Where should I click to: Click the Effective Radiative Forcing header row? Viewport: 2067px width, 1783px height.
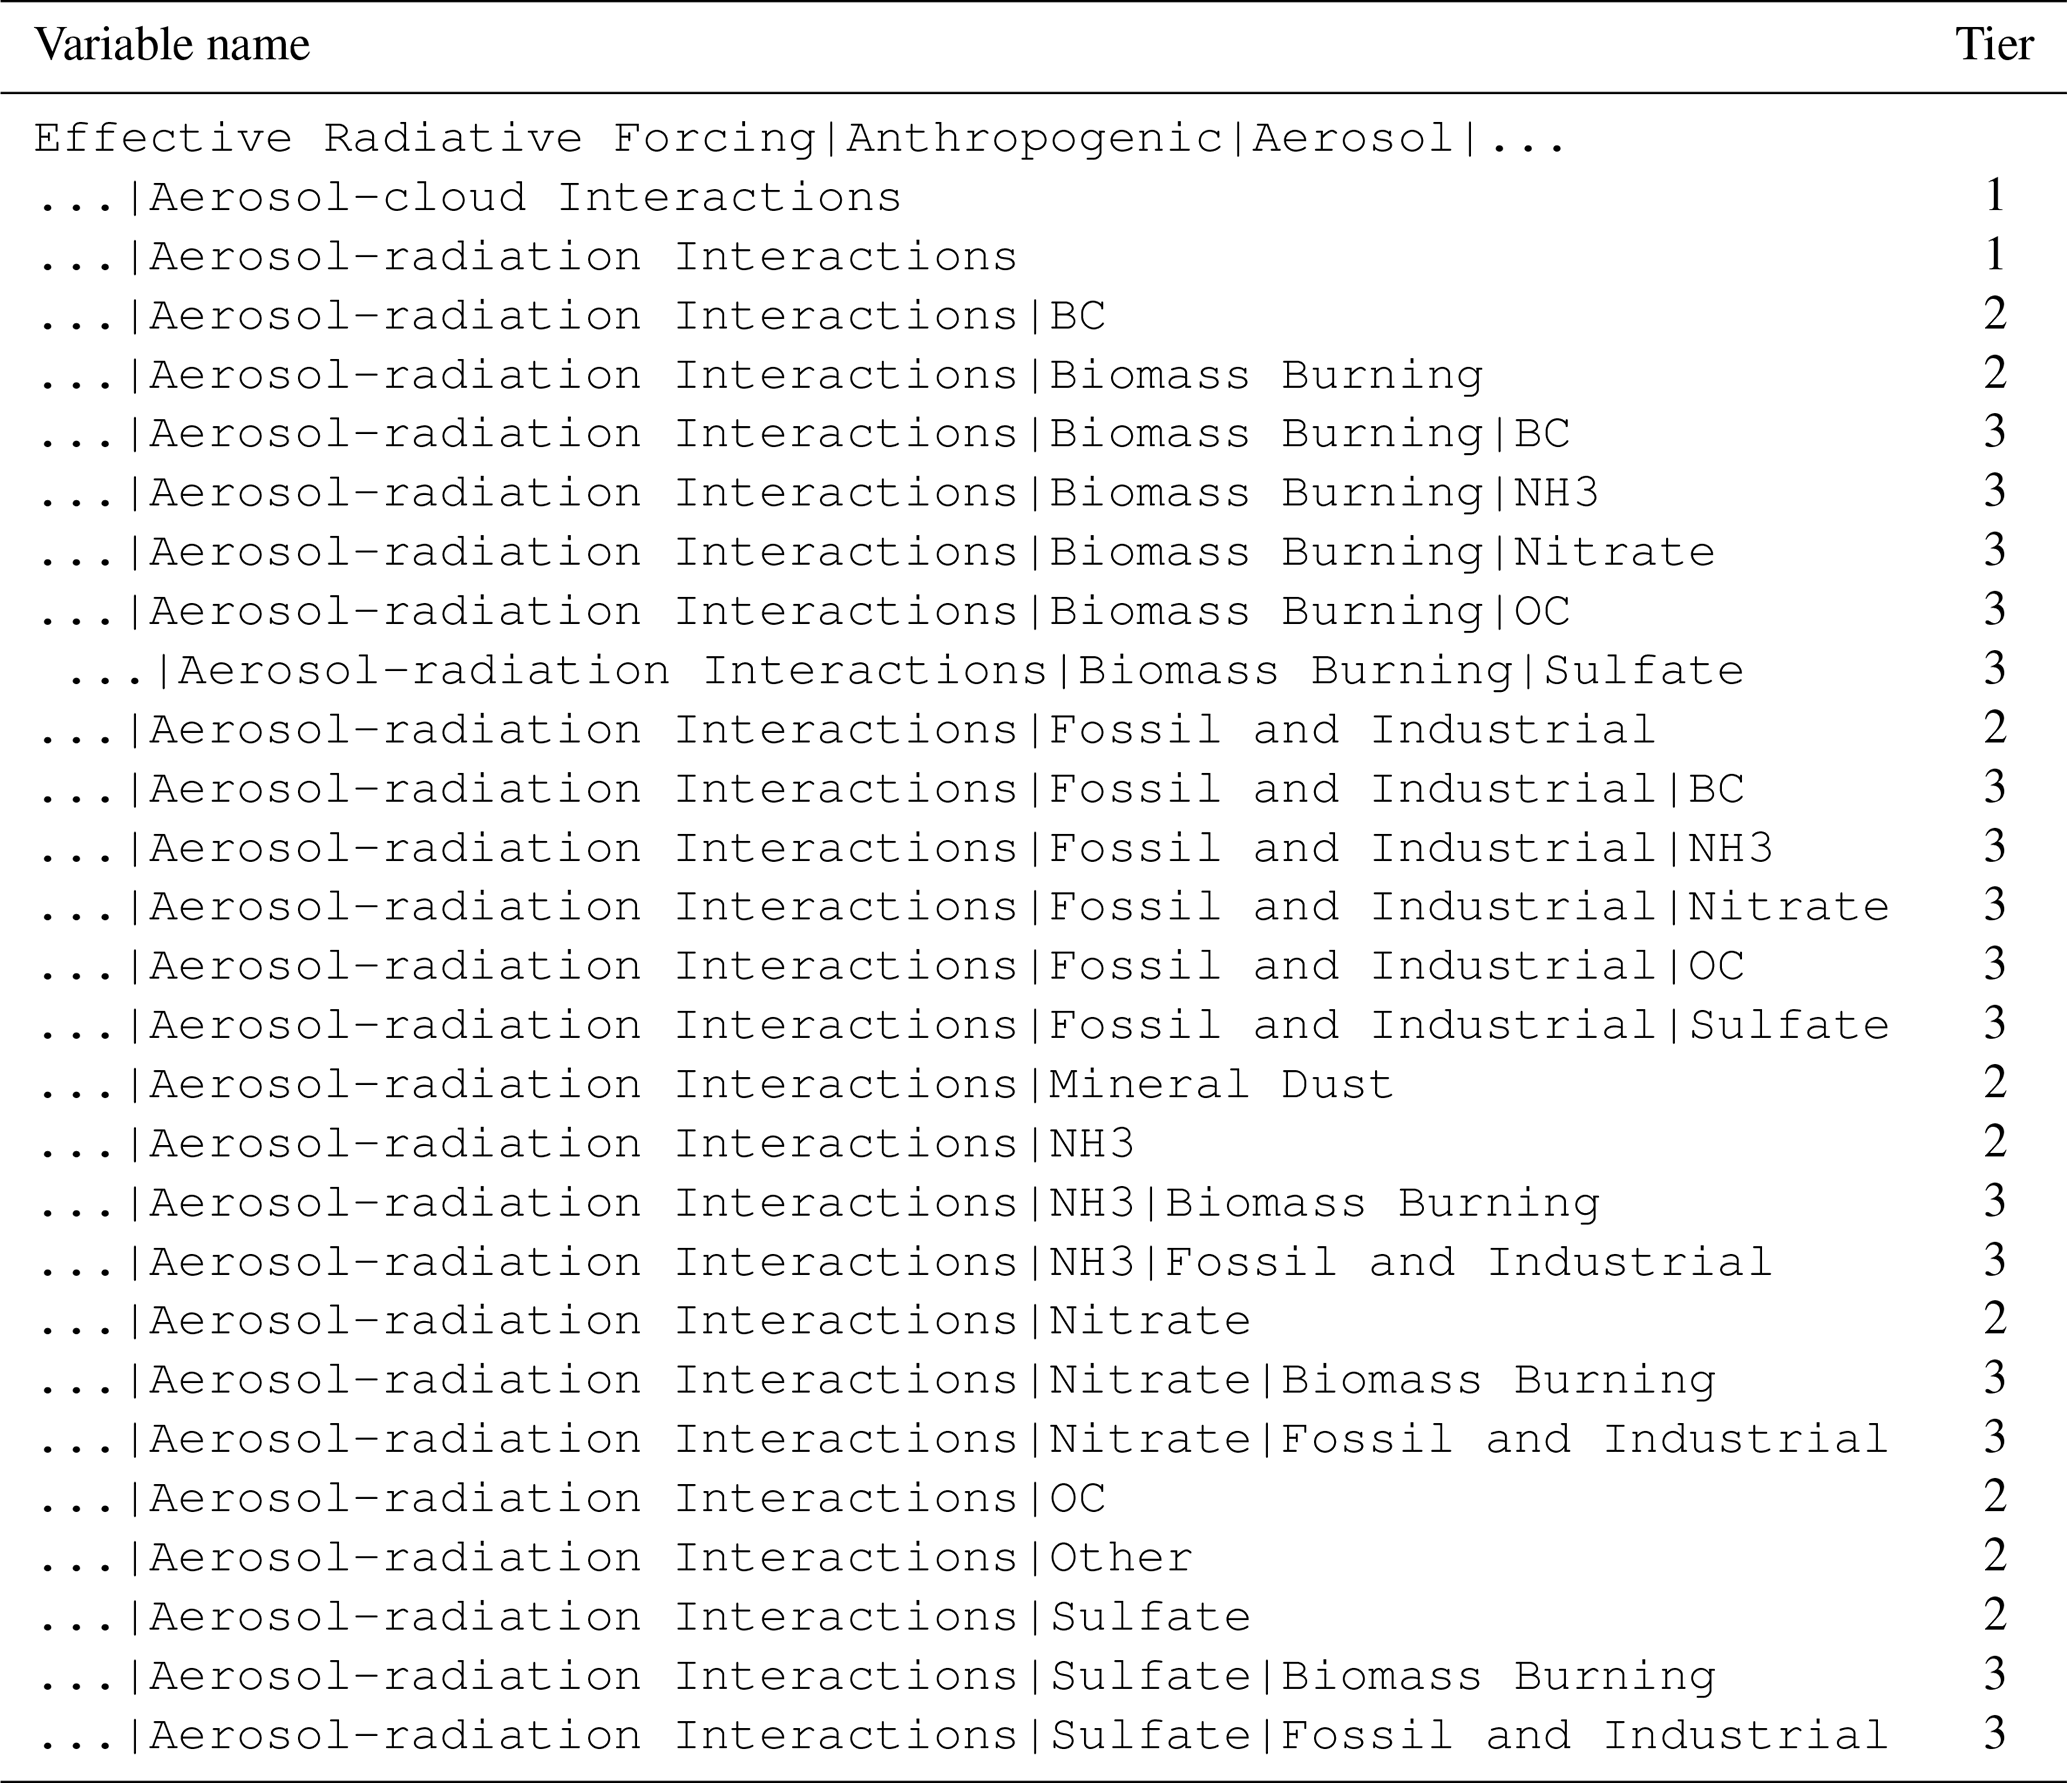(x=800, y=138)
